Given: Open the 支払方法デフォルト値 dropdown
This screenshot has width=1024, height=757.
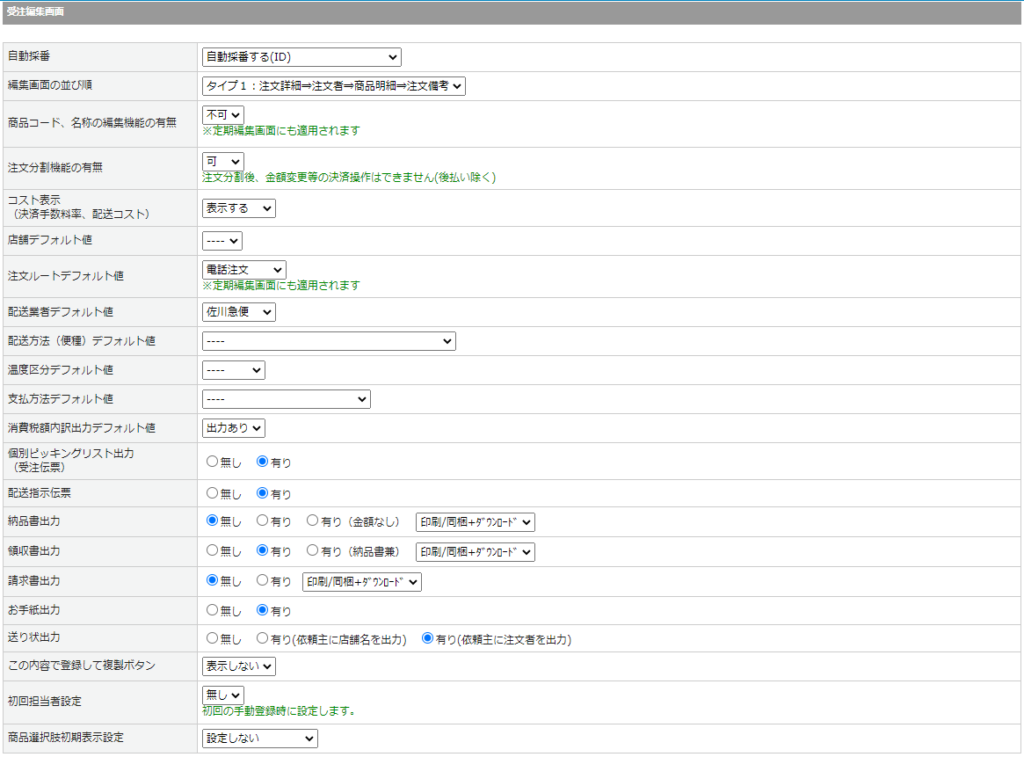Looking at the screenshot, I should point(286,399).
